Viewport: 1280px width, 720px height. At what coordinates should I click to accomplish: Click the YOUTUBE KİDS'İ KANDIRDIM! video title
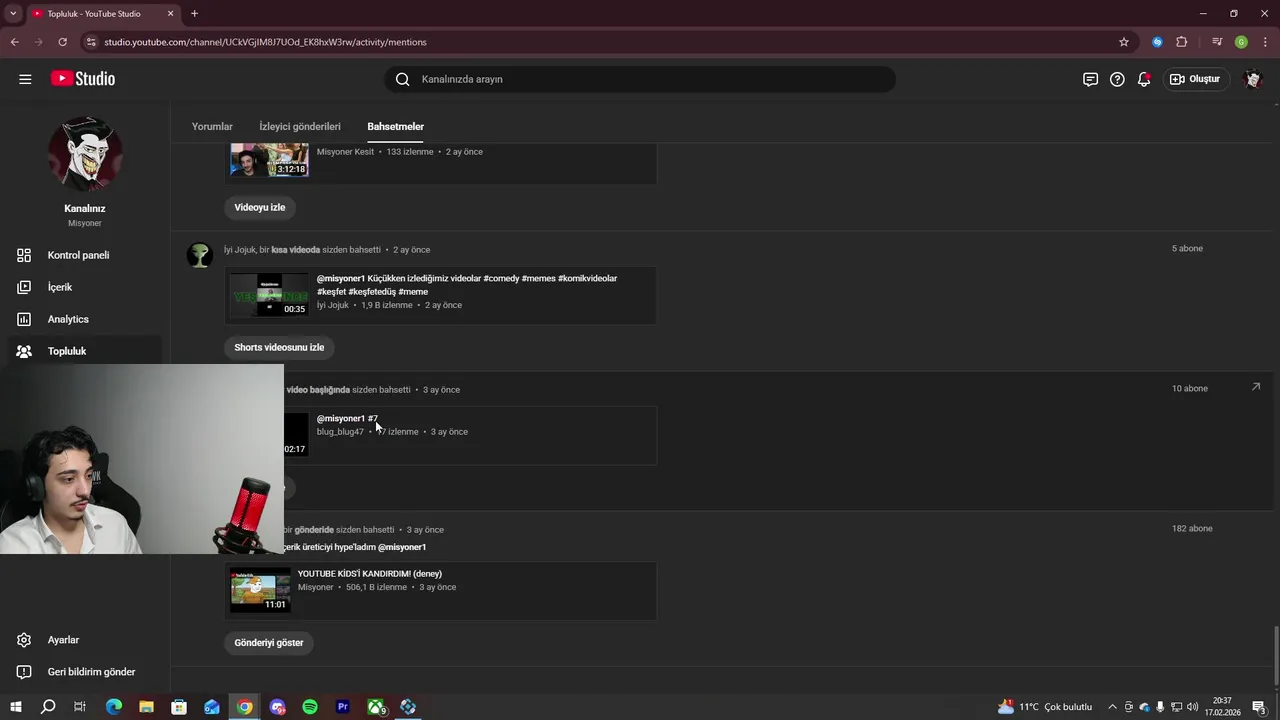pos(370,574)
